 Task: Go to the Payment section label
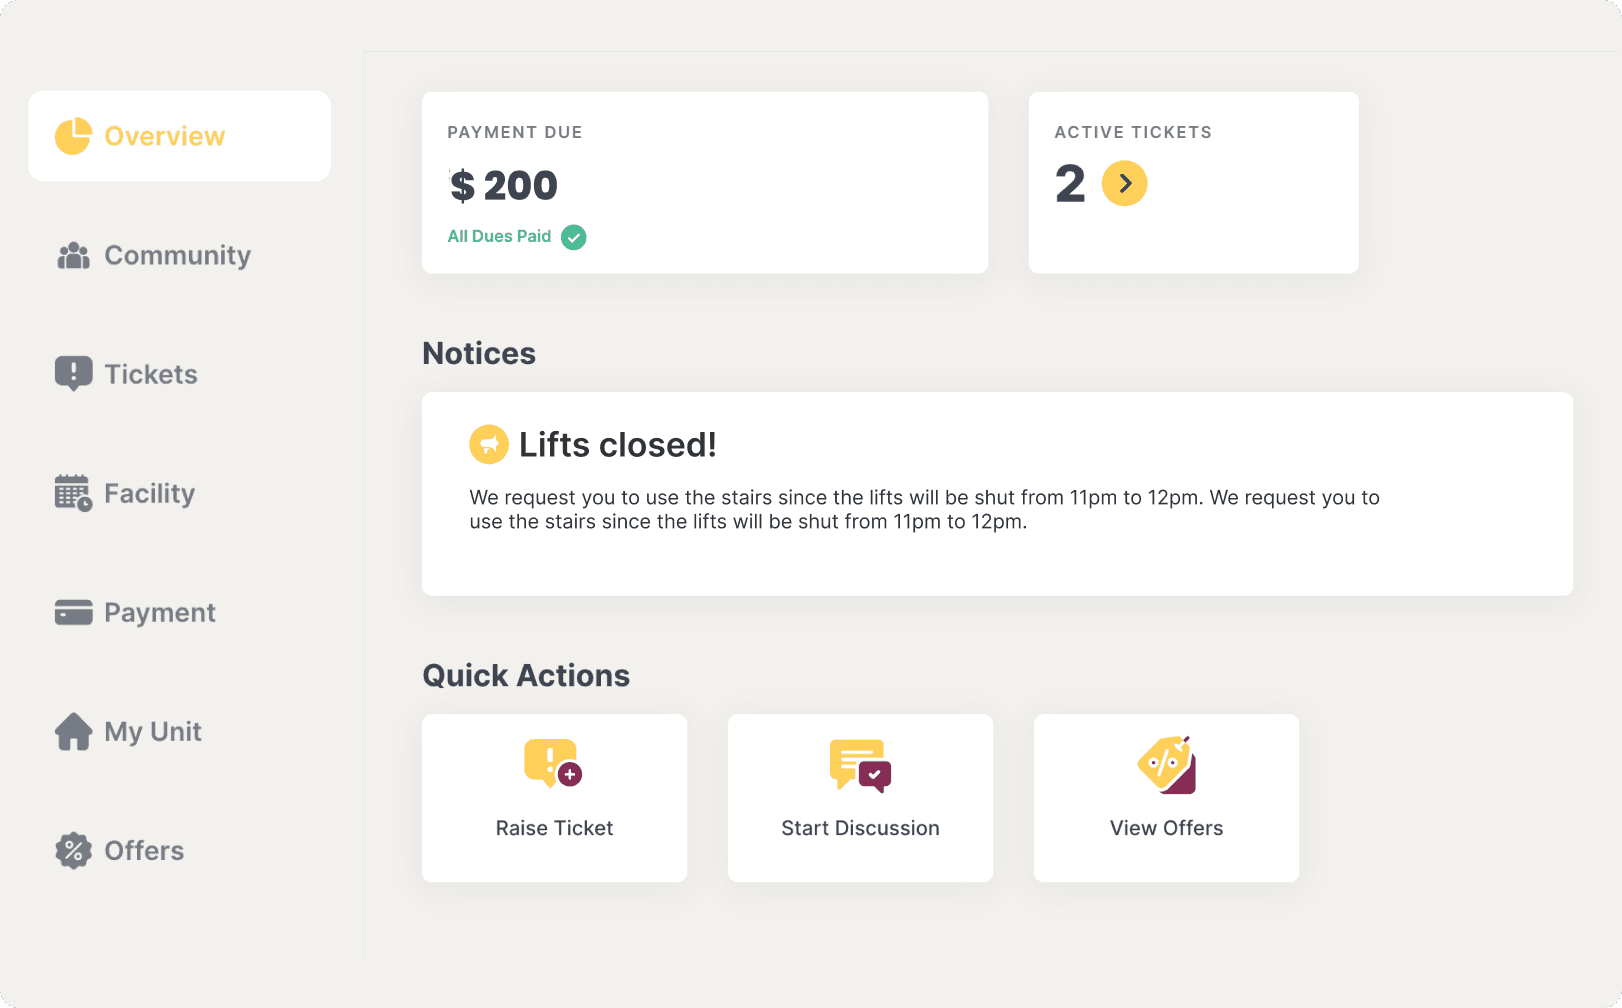point(160,612)
